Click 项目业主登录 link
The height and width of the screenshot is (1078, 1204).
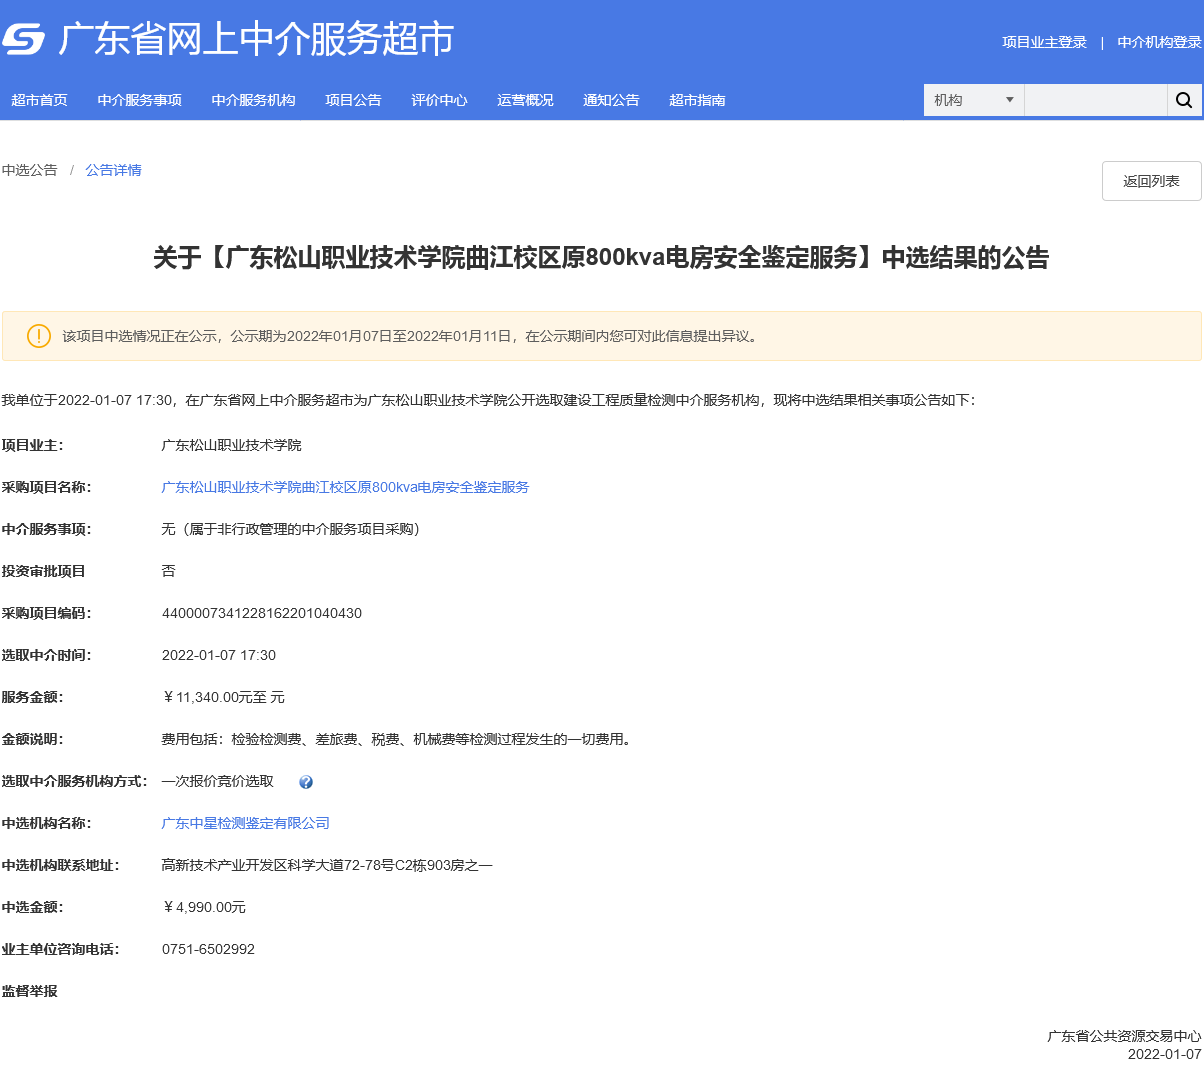1045,42
